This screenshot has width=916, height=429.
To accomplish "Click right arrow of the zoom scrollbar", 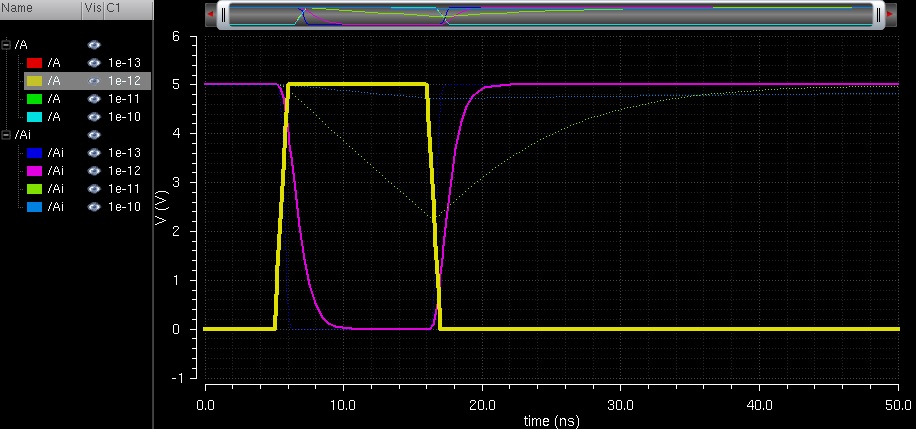I will pyautogui.click(x=890, y=15).
